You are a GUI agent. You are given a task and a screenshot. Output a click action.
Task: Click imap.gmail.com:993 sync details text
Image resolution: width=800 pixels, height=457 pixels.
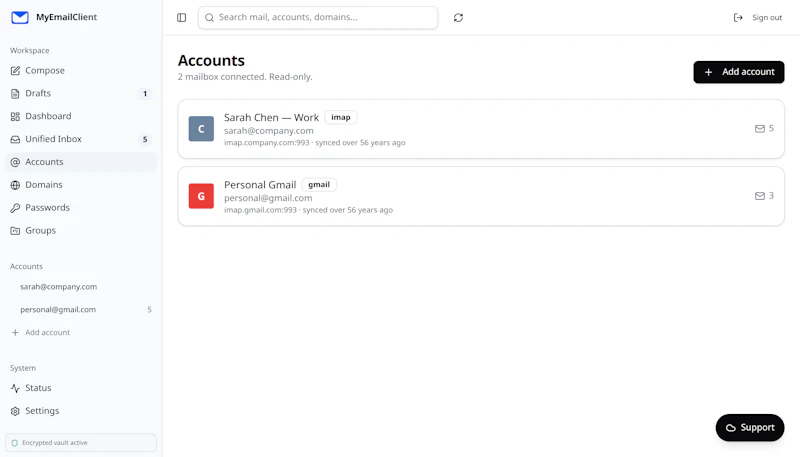coord(309,210)
